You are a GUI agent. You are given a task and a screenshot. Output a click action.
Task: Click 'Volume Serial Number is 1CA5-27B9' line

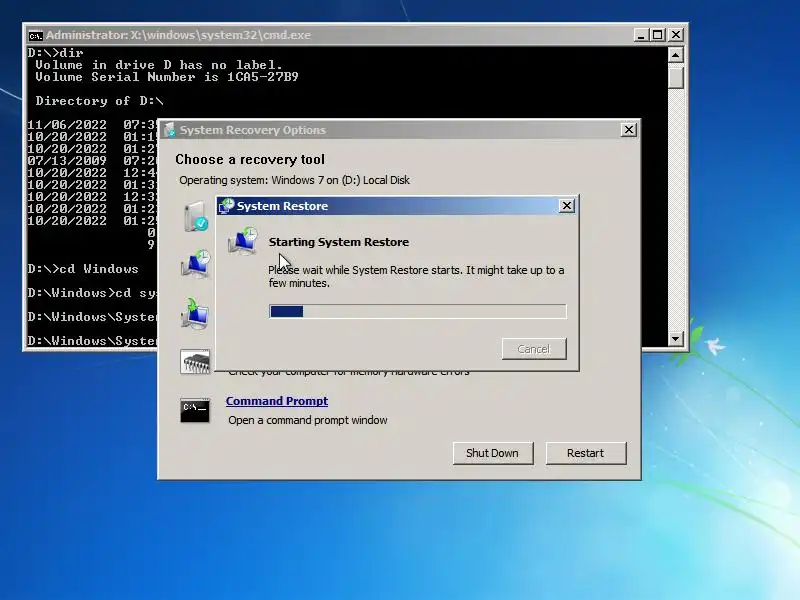[x=167, y=77]
